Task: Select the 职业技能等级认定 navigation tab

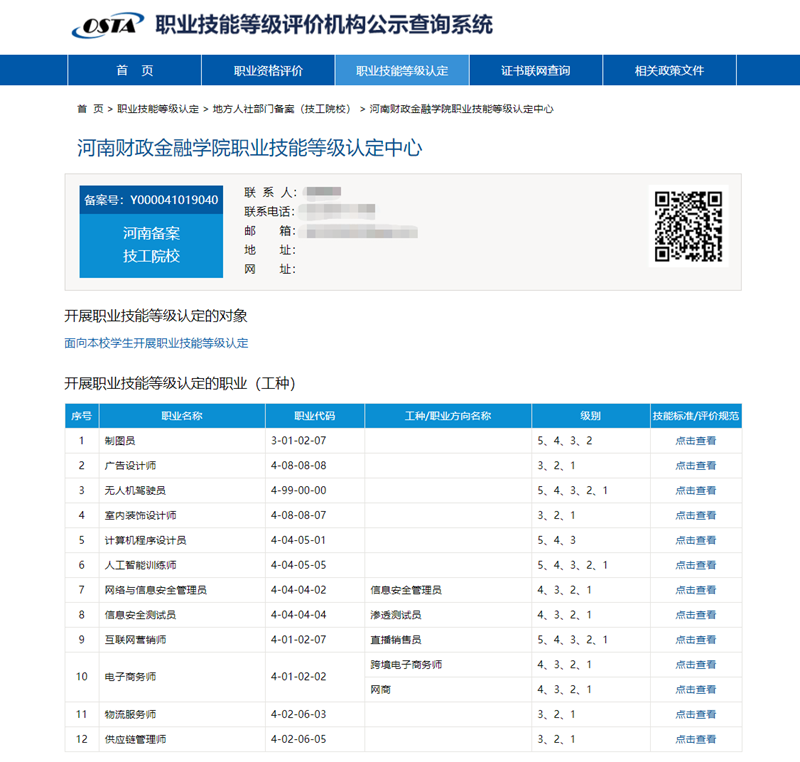Action: click(x=402, y=71)
